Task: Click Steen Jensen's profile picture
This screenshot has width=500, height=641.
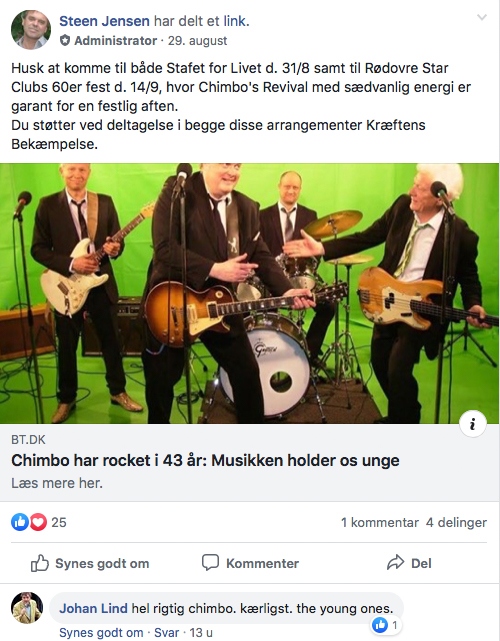Action: point(31,30)
